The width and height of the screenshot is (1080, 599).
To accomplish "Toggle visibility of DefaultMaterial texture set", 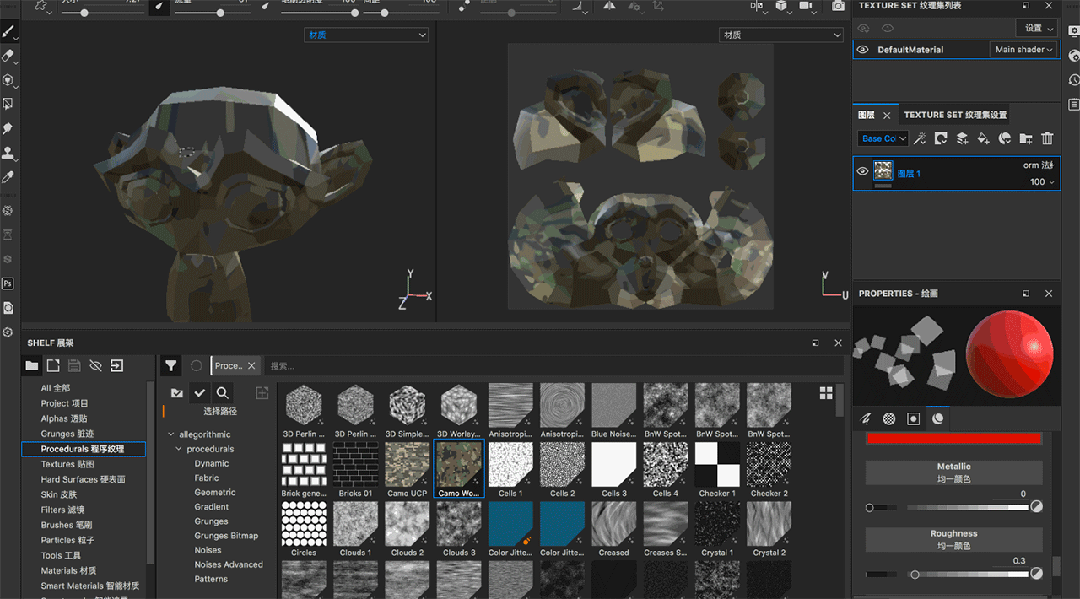I will pyautogui.click(x=862, y=50).
